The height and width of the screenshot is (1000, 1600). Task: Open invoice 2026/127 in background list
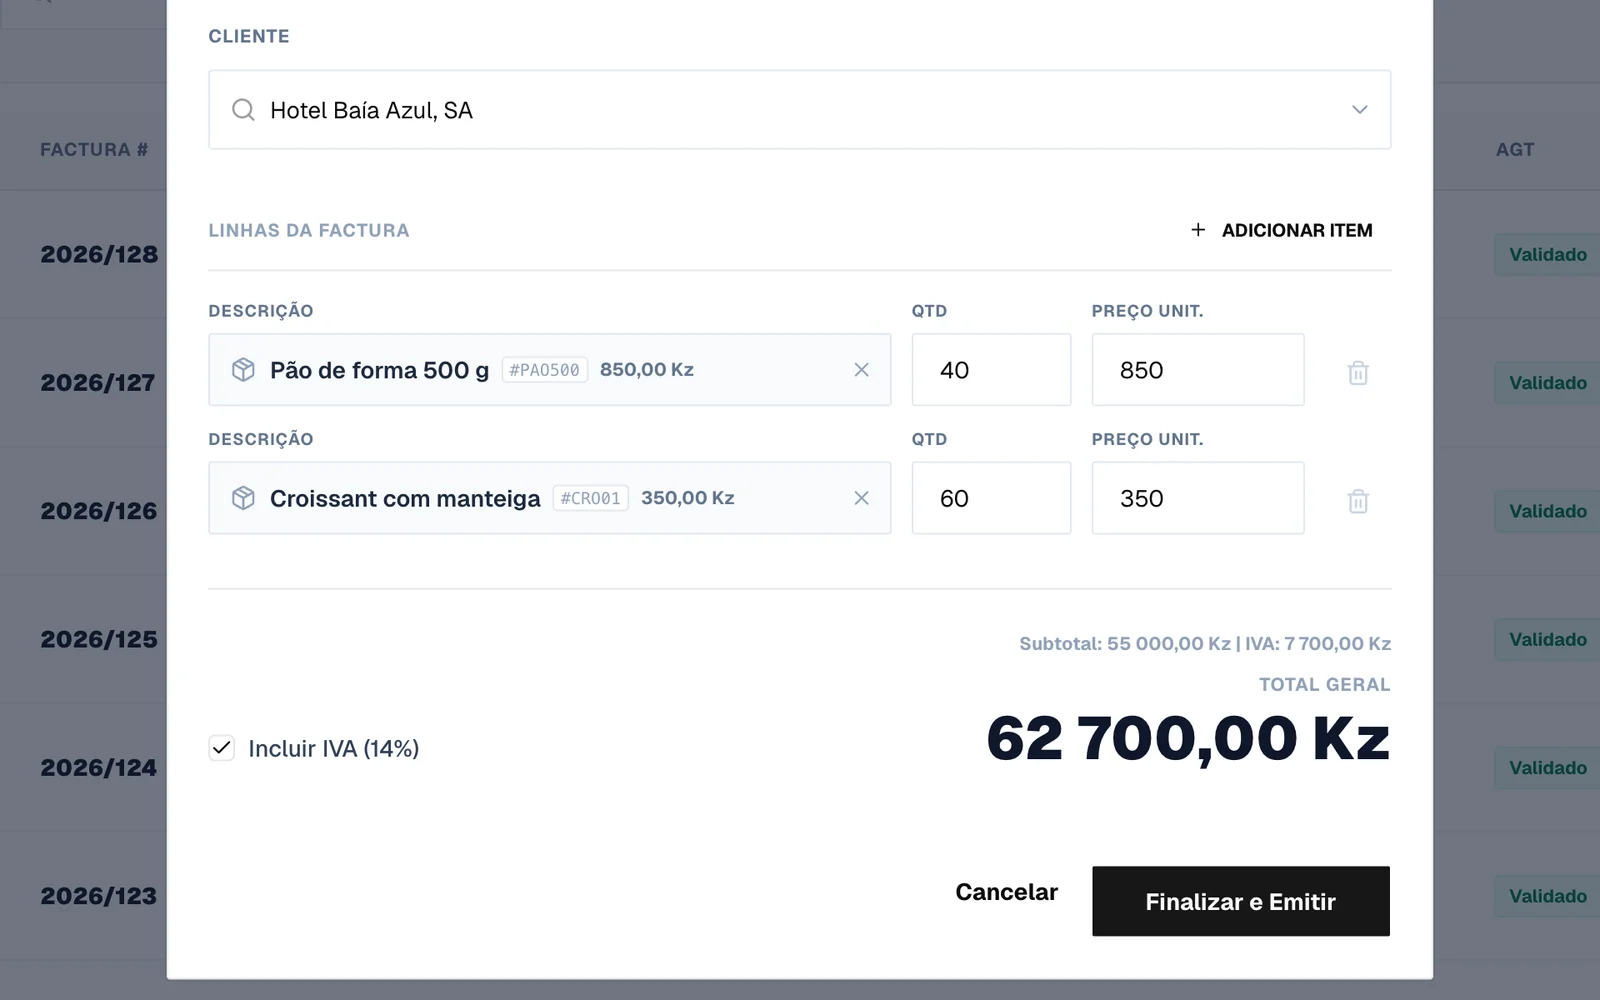click(x=98, y=382)
